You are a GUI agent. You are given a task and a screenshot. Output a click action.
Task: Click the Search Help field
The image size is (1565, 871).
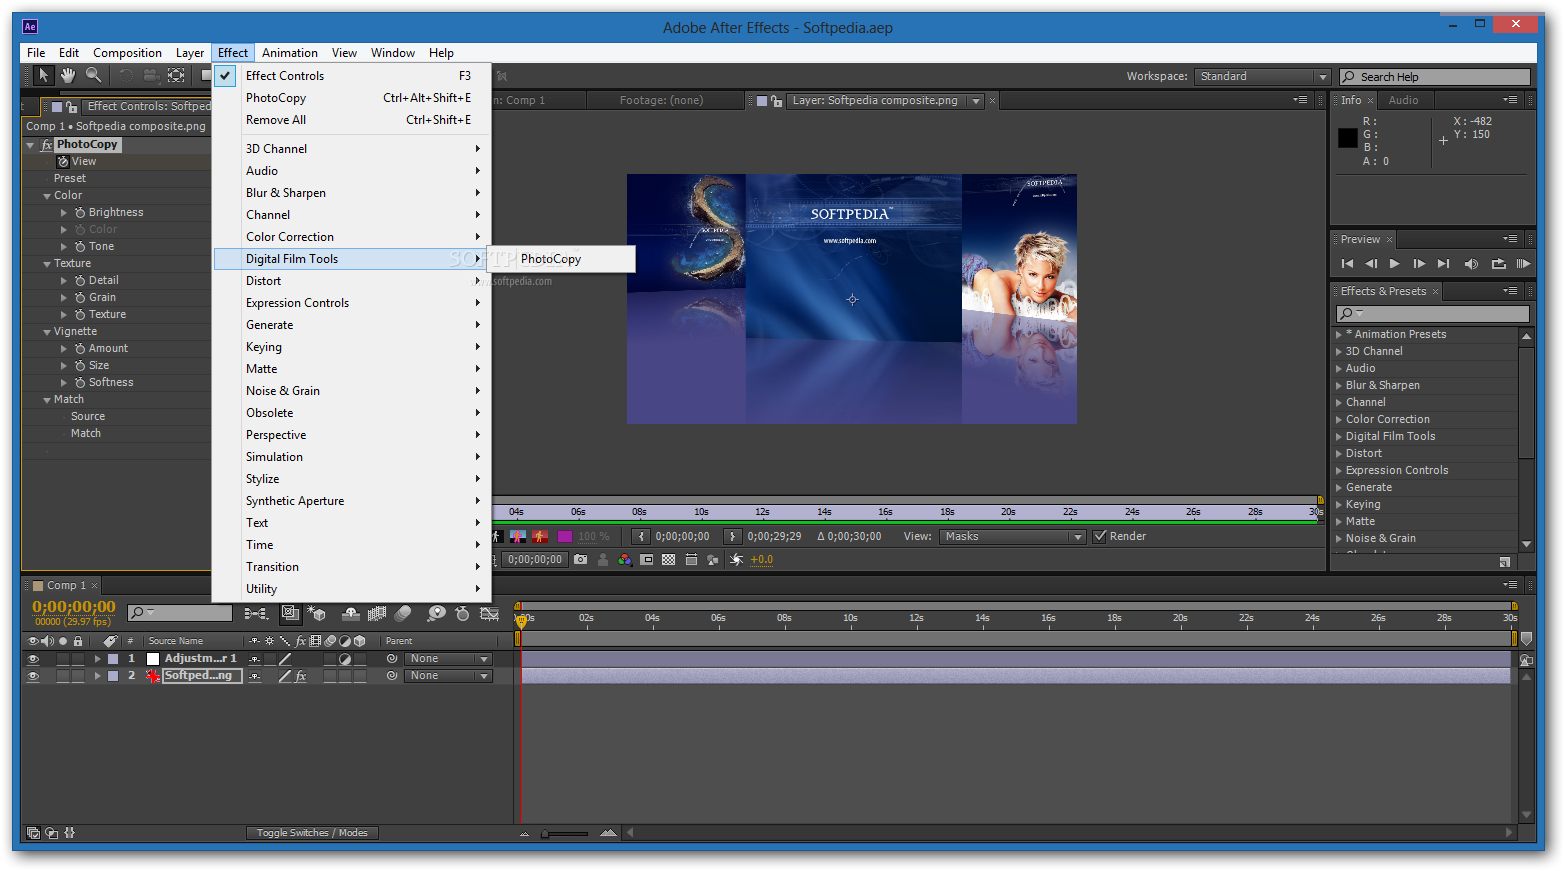(x=1435, y=77)
